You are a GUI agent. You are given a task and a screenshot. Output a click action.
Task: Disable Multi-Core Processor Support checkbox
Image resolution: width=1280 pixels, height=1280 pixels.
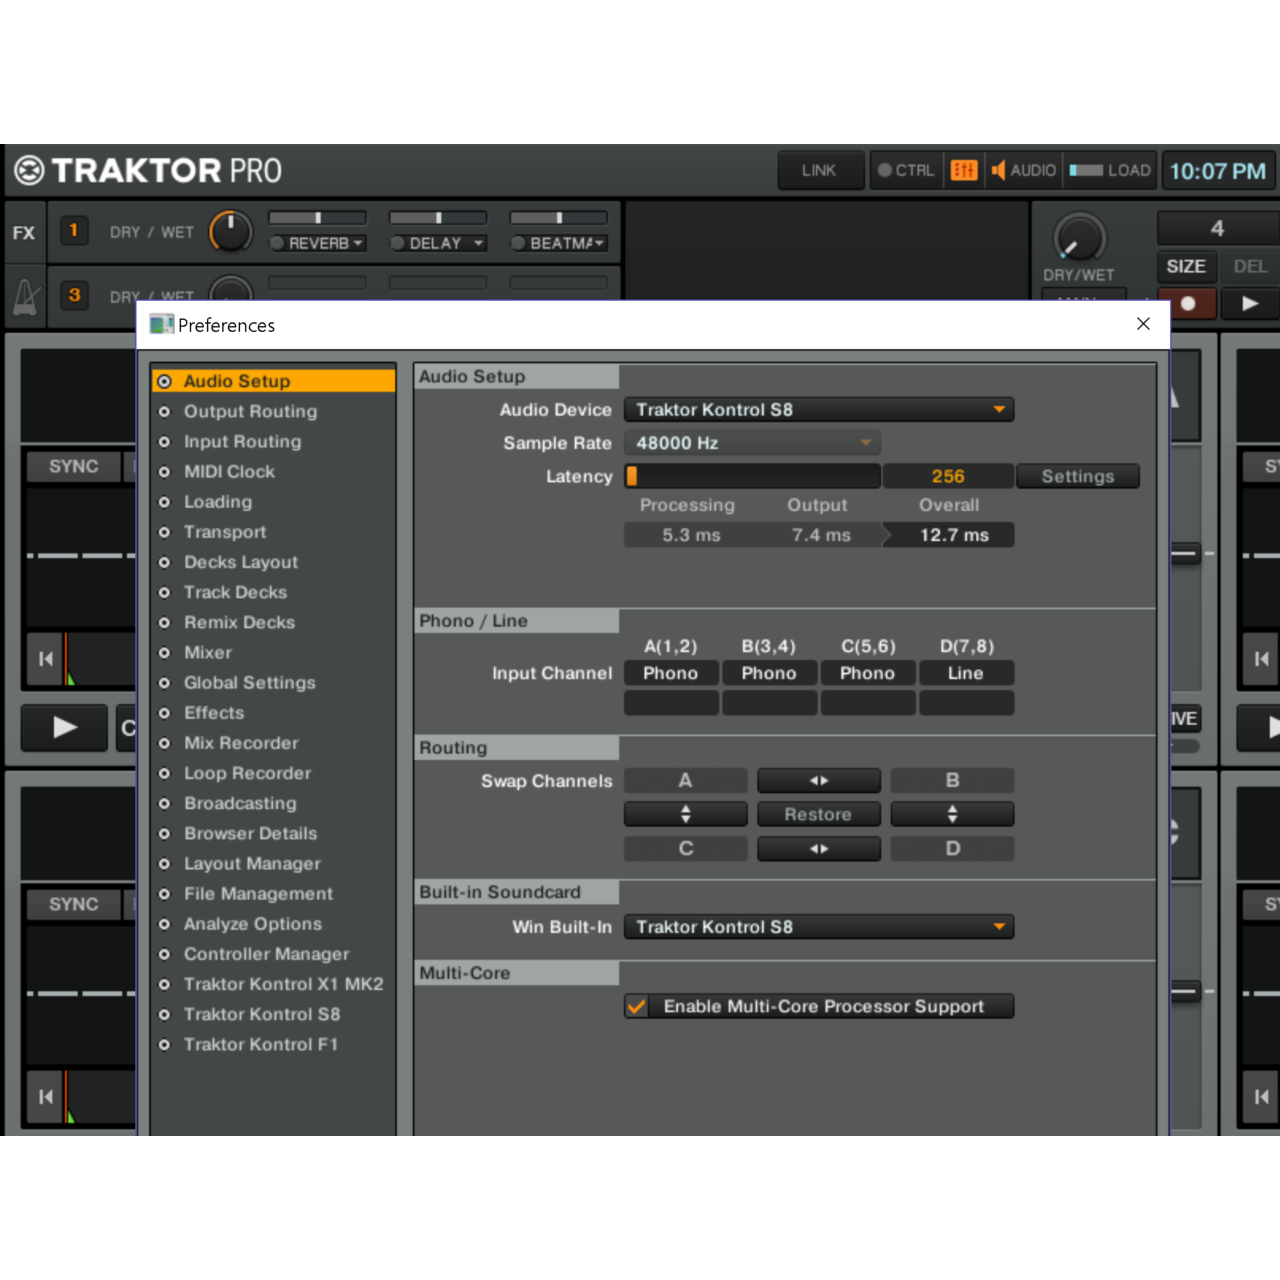[x=637, y=1006]
